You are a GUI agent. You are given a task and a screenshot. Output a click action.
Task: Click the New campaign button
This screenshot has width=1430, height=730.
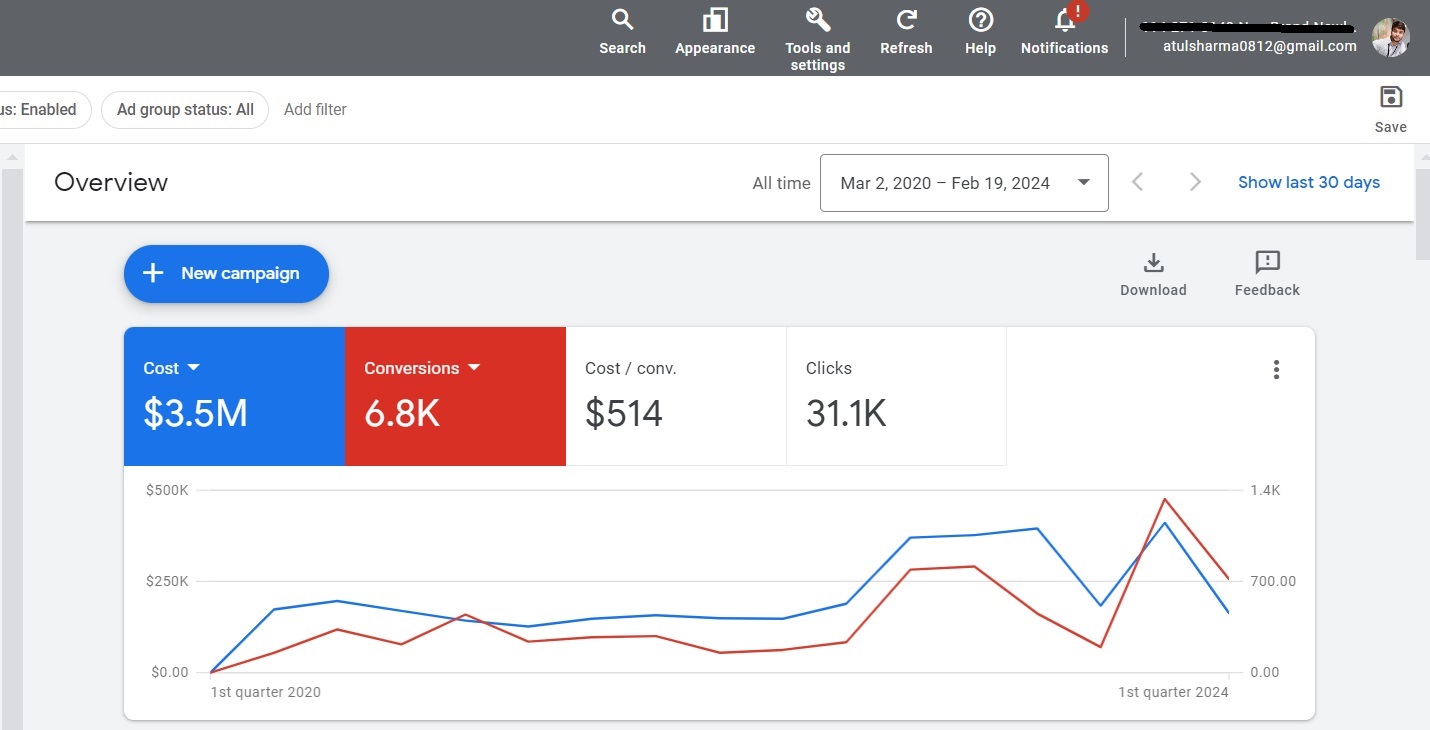(226, 273)
